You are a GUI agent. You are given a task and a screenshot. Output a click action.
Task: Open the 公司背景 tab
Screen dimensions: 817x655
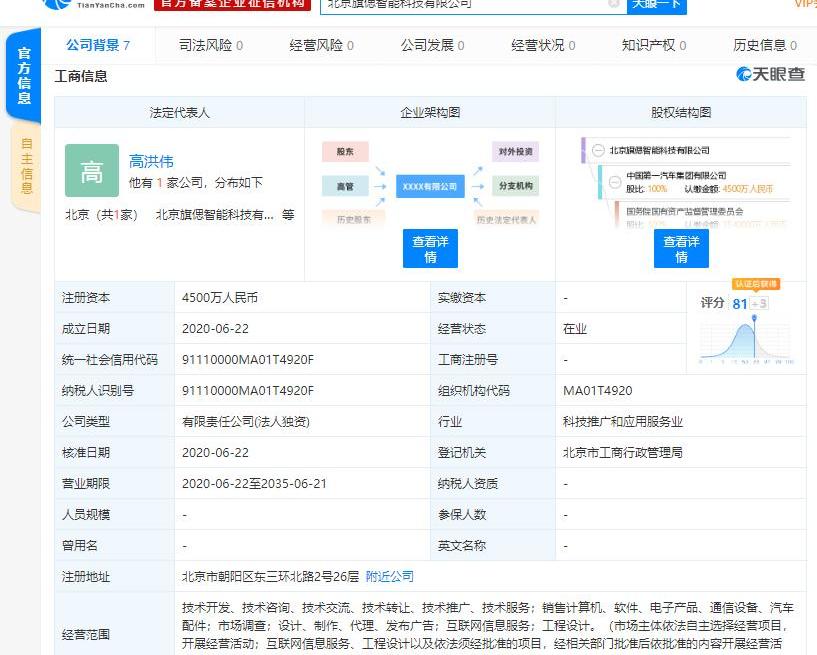(x=98, y=45)
